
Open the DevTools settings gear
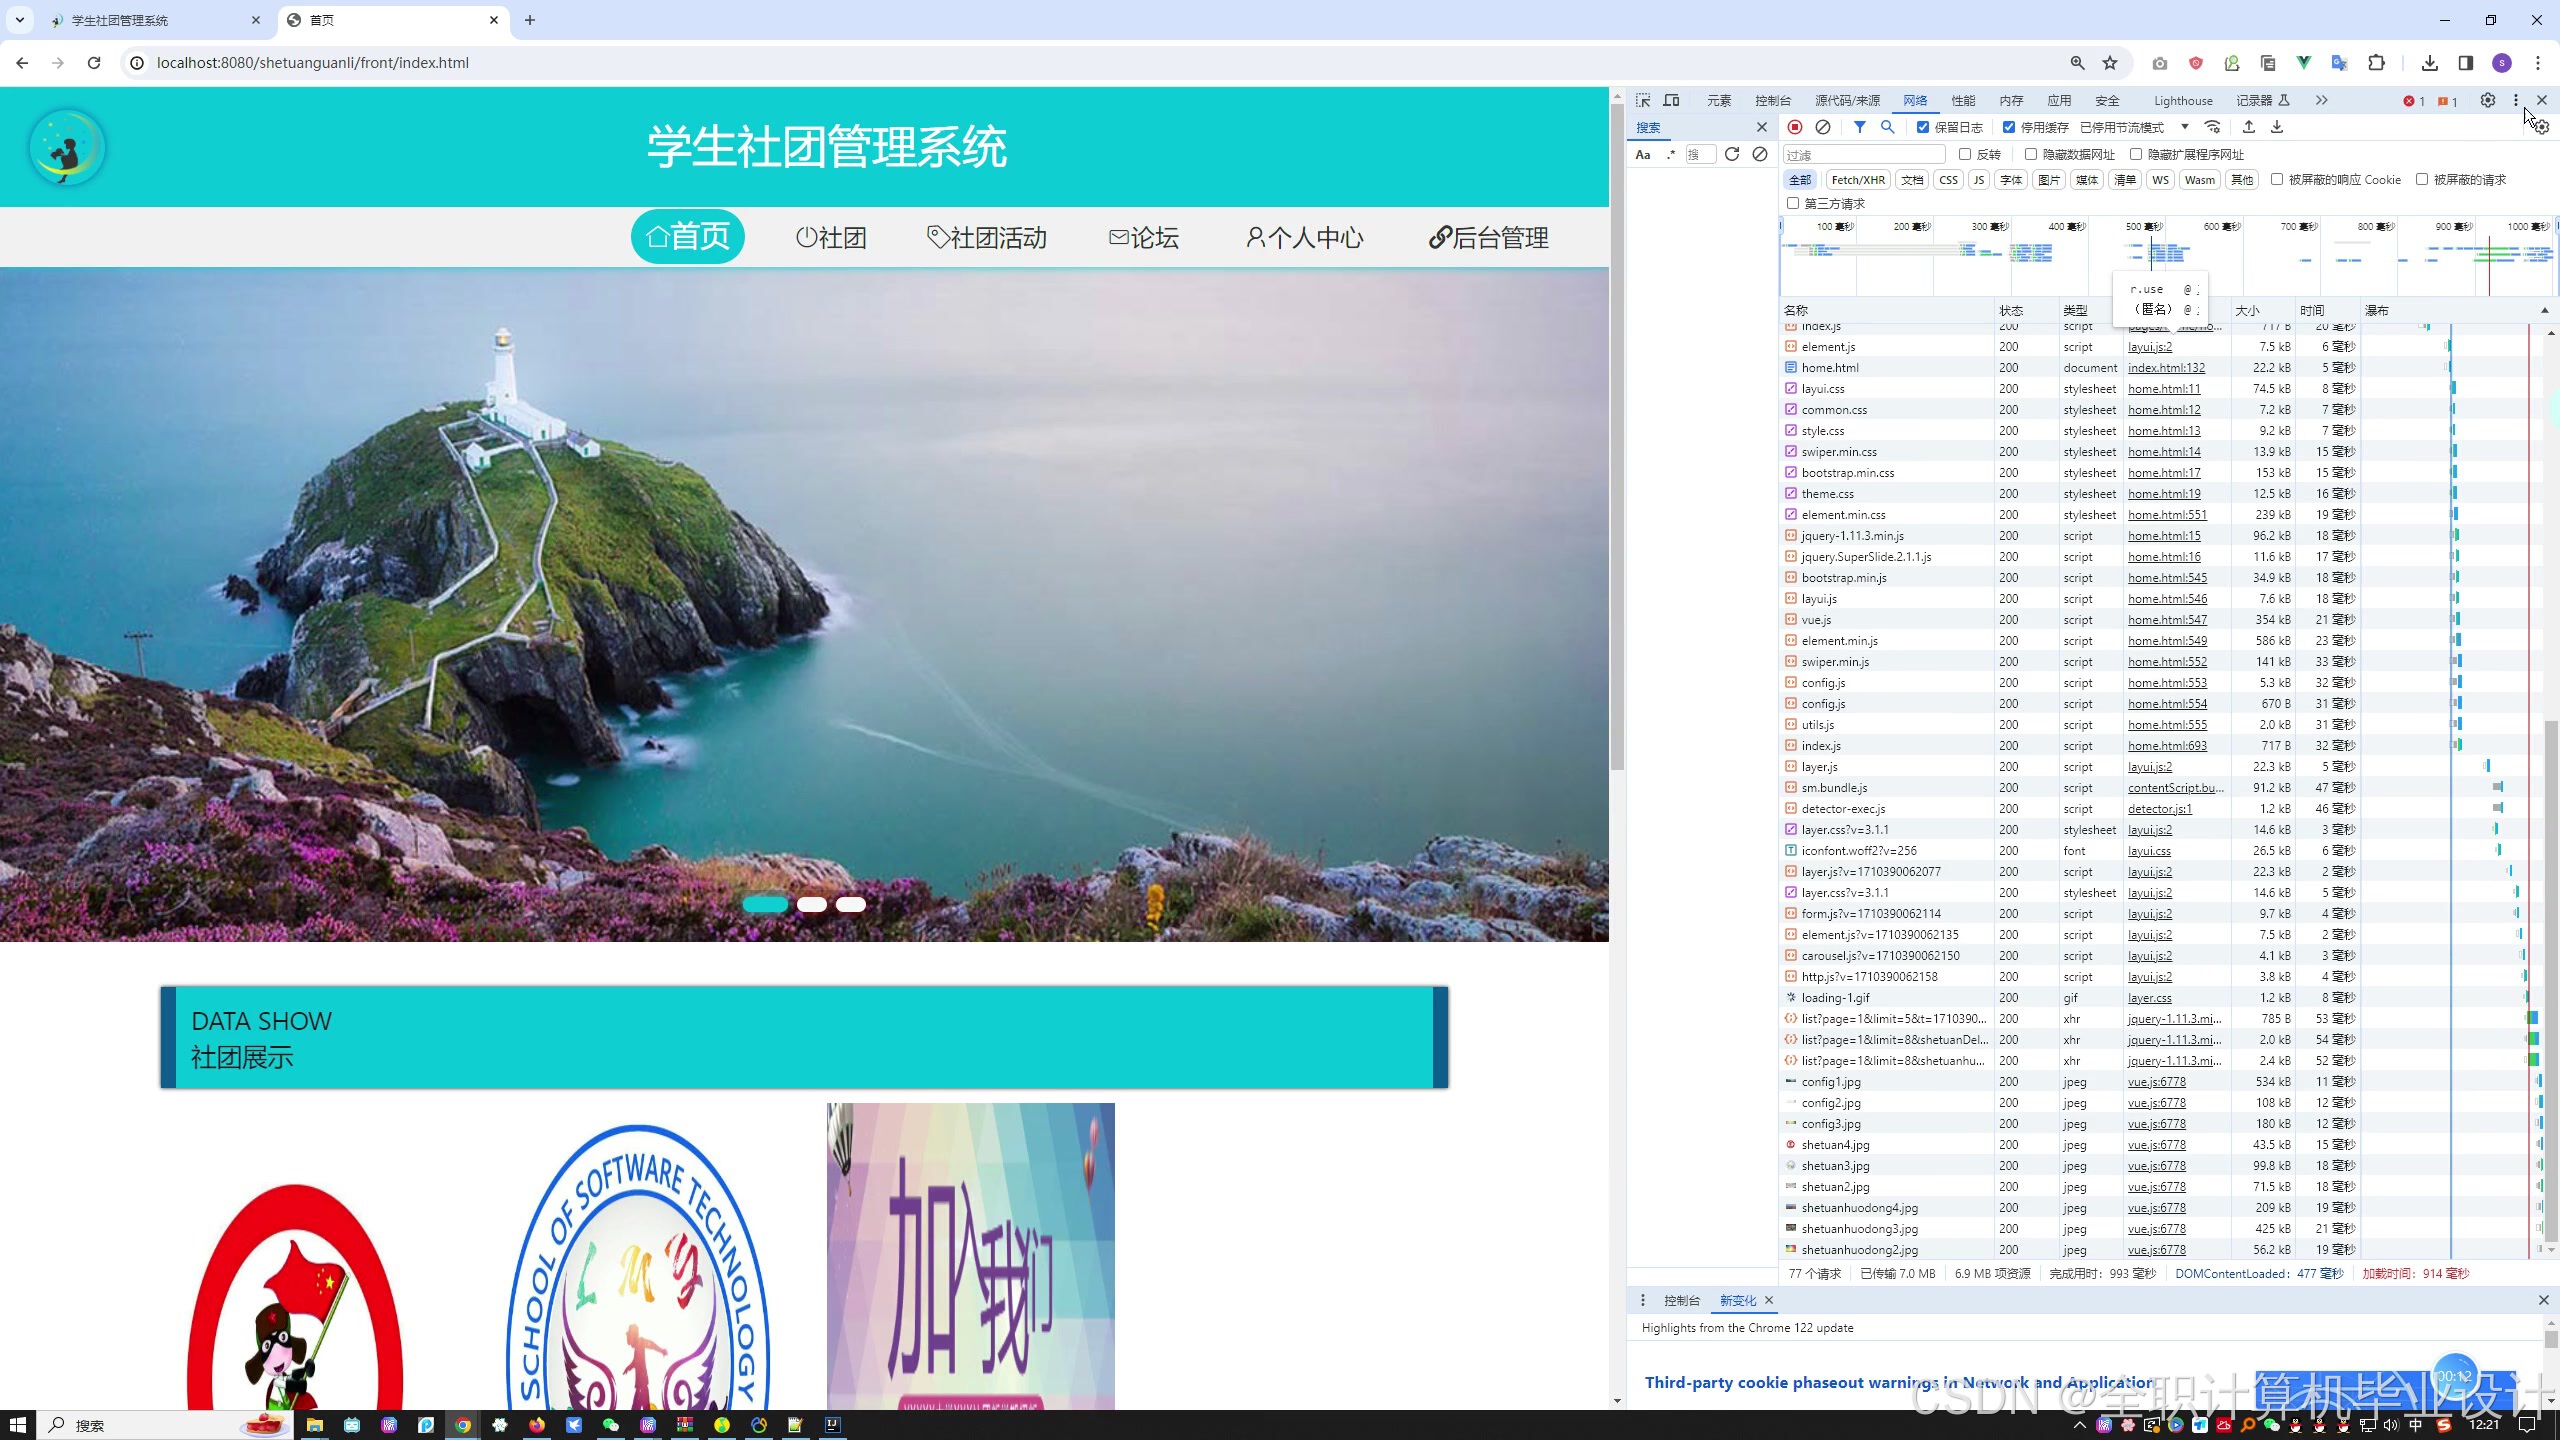pyautogui.click(x=2487, y=100)
